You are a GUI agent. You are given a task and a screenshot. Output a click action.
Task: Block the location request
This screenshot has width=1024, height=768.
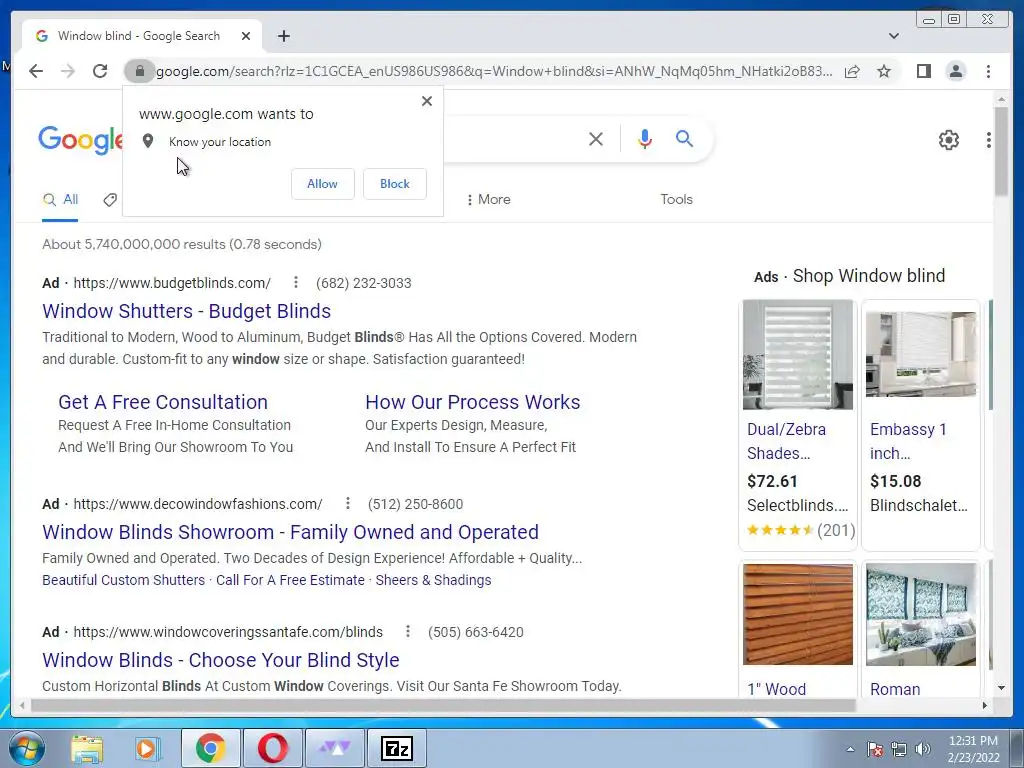point(394,184)
